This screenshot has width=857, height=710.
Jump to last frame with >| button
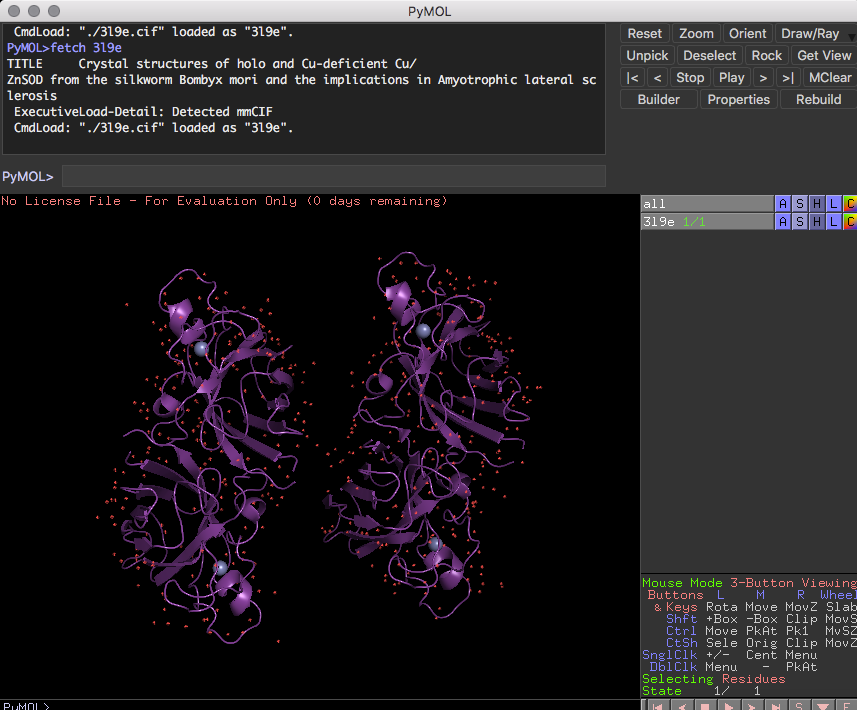tap(788, 78)
